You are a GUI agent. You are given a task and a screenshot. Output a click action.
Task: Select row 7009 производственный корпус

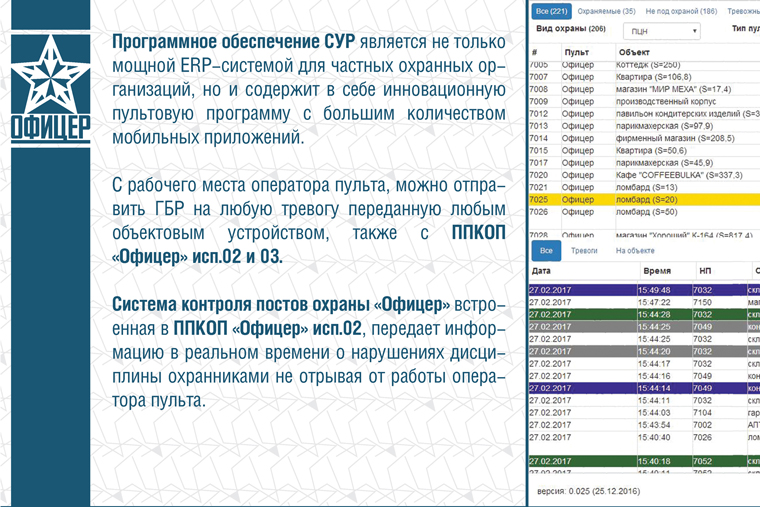coord(644,101)
